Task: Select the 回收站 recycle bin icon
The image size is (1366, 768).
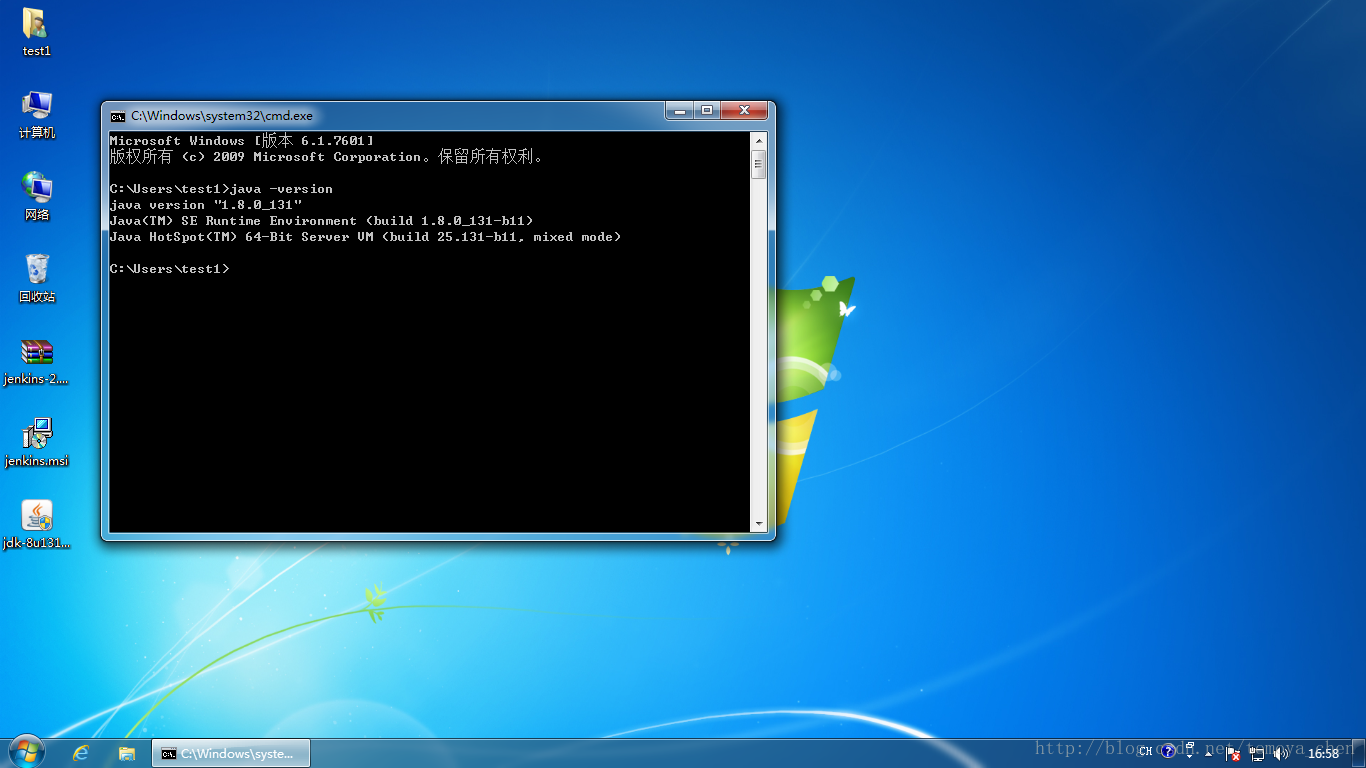Action: click(x=37, y=278)
